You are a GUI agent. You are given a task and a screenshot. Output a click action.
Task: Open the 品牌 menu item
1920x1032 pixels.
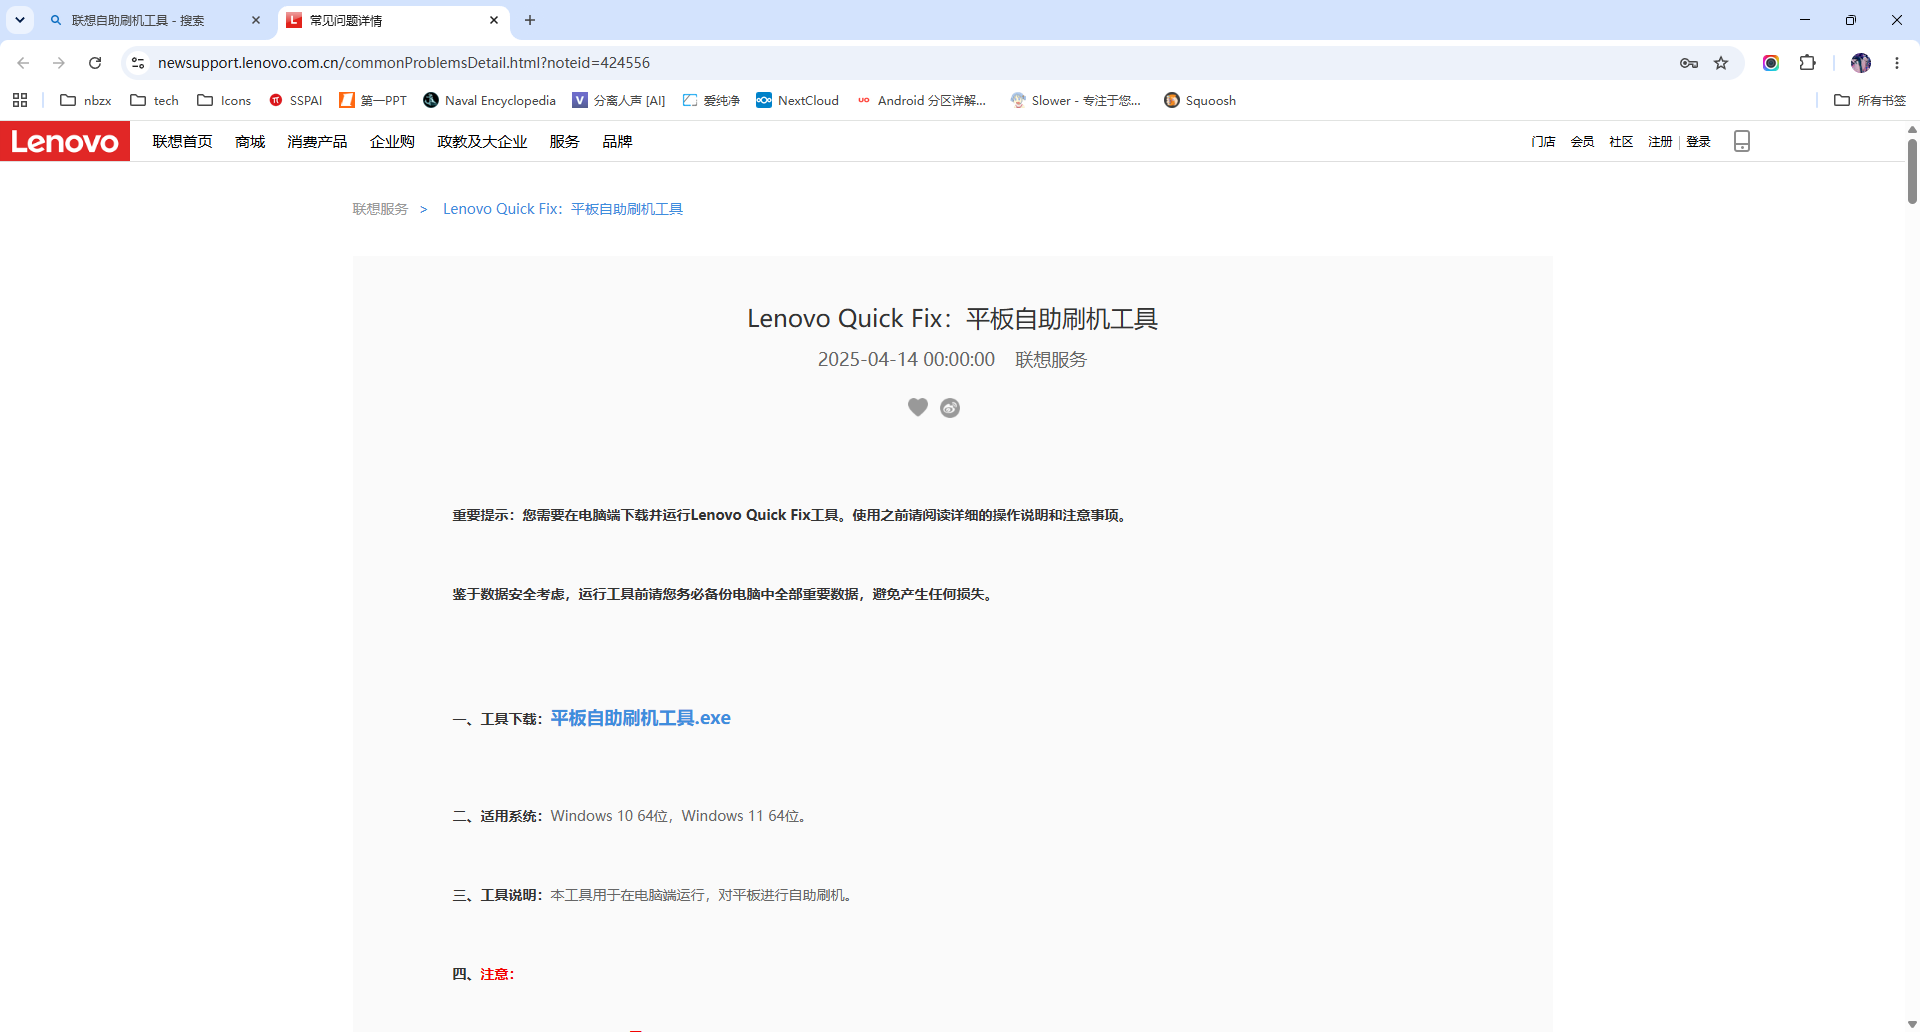[x=617, y=141]
